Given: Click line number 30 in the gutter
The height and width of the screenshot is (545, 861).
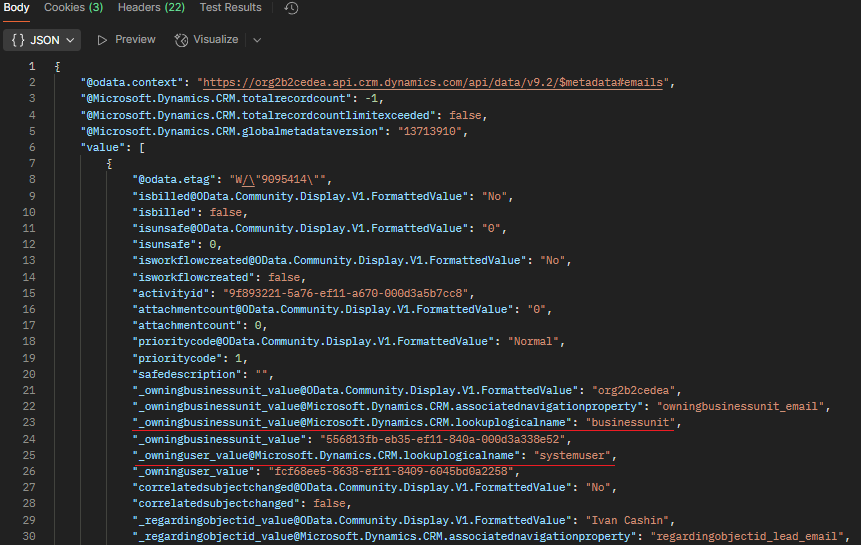Looking at the screenshot, I should [29, 536].
